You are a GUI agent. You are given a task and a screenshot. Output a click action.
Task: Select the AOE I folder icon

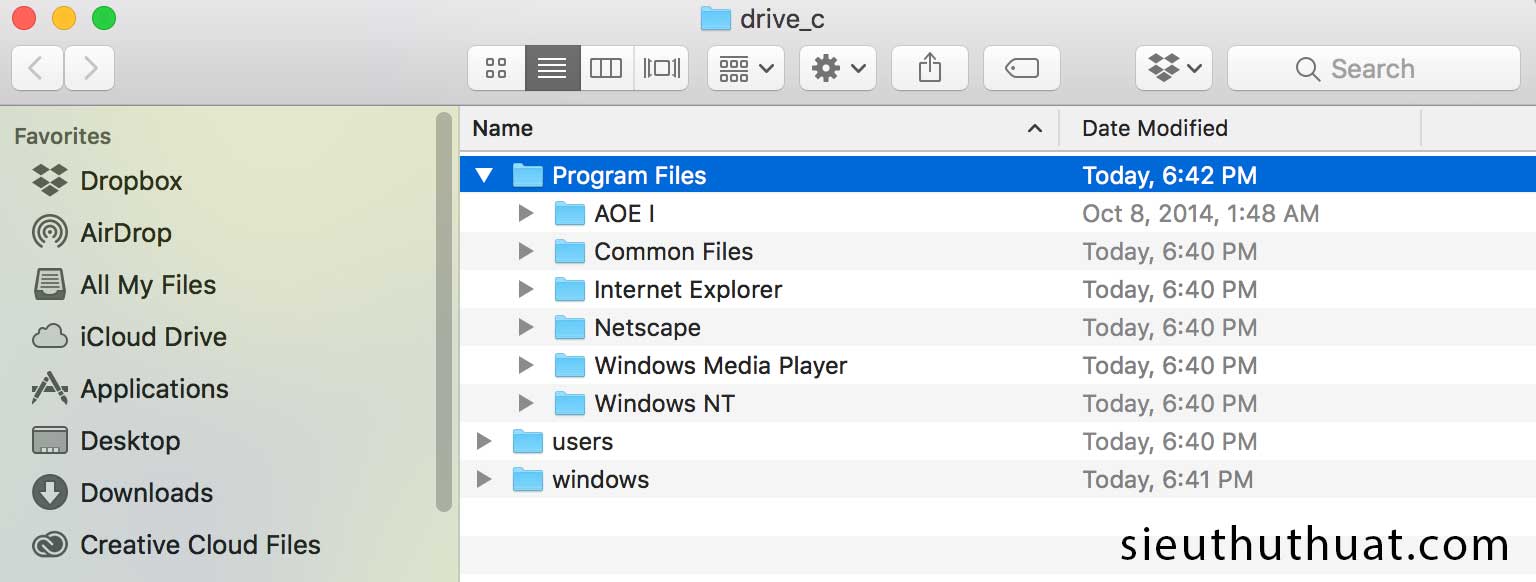click(x=569, y=214)
